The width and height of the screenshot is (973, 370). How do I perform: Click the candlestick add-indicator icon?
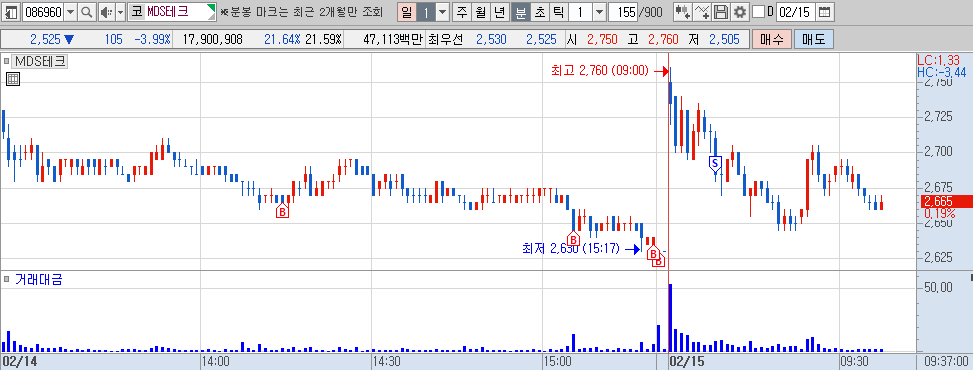coord(683,12)
